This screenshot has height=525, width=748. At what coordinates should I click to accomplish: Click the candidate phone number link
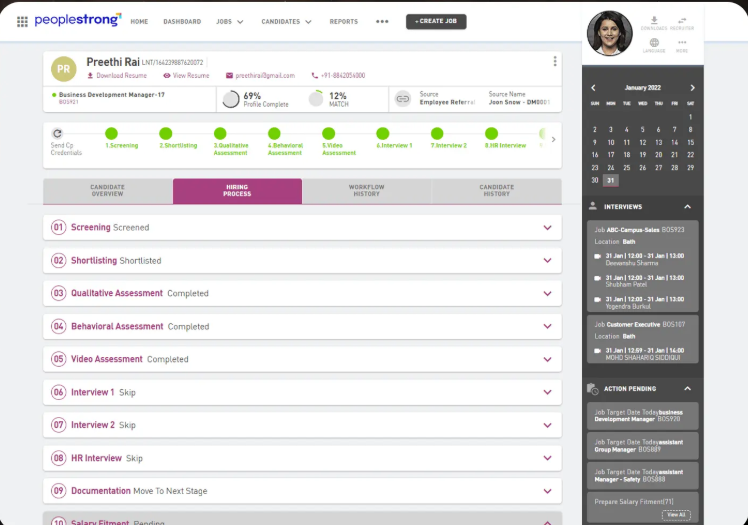click(x=338, y=75)
